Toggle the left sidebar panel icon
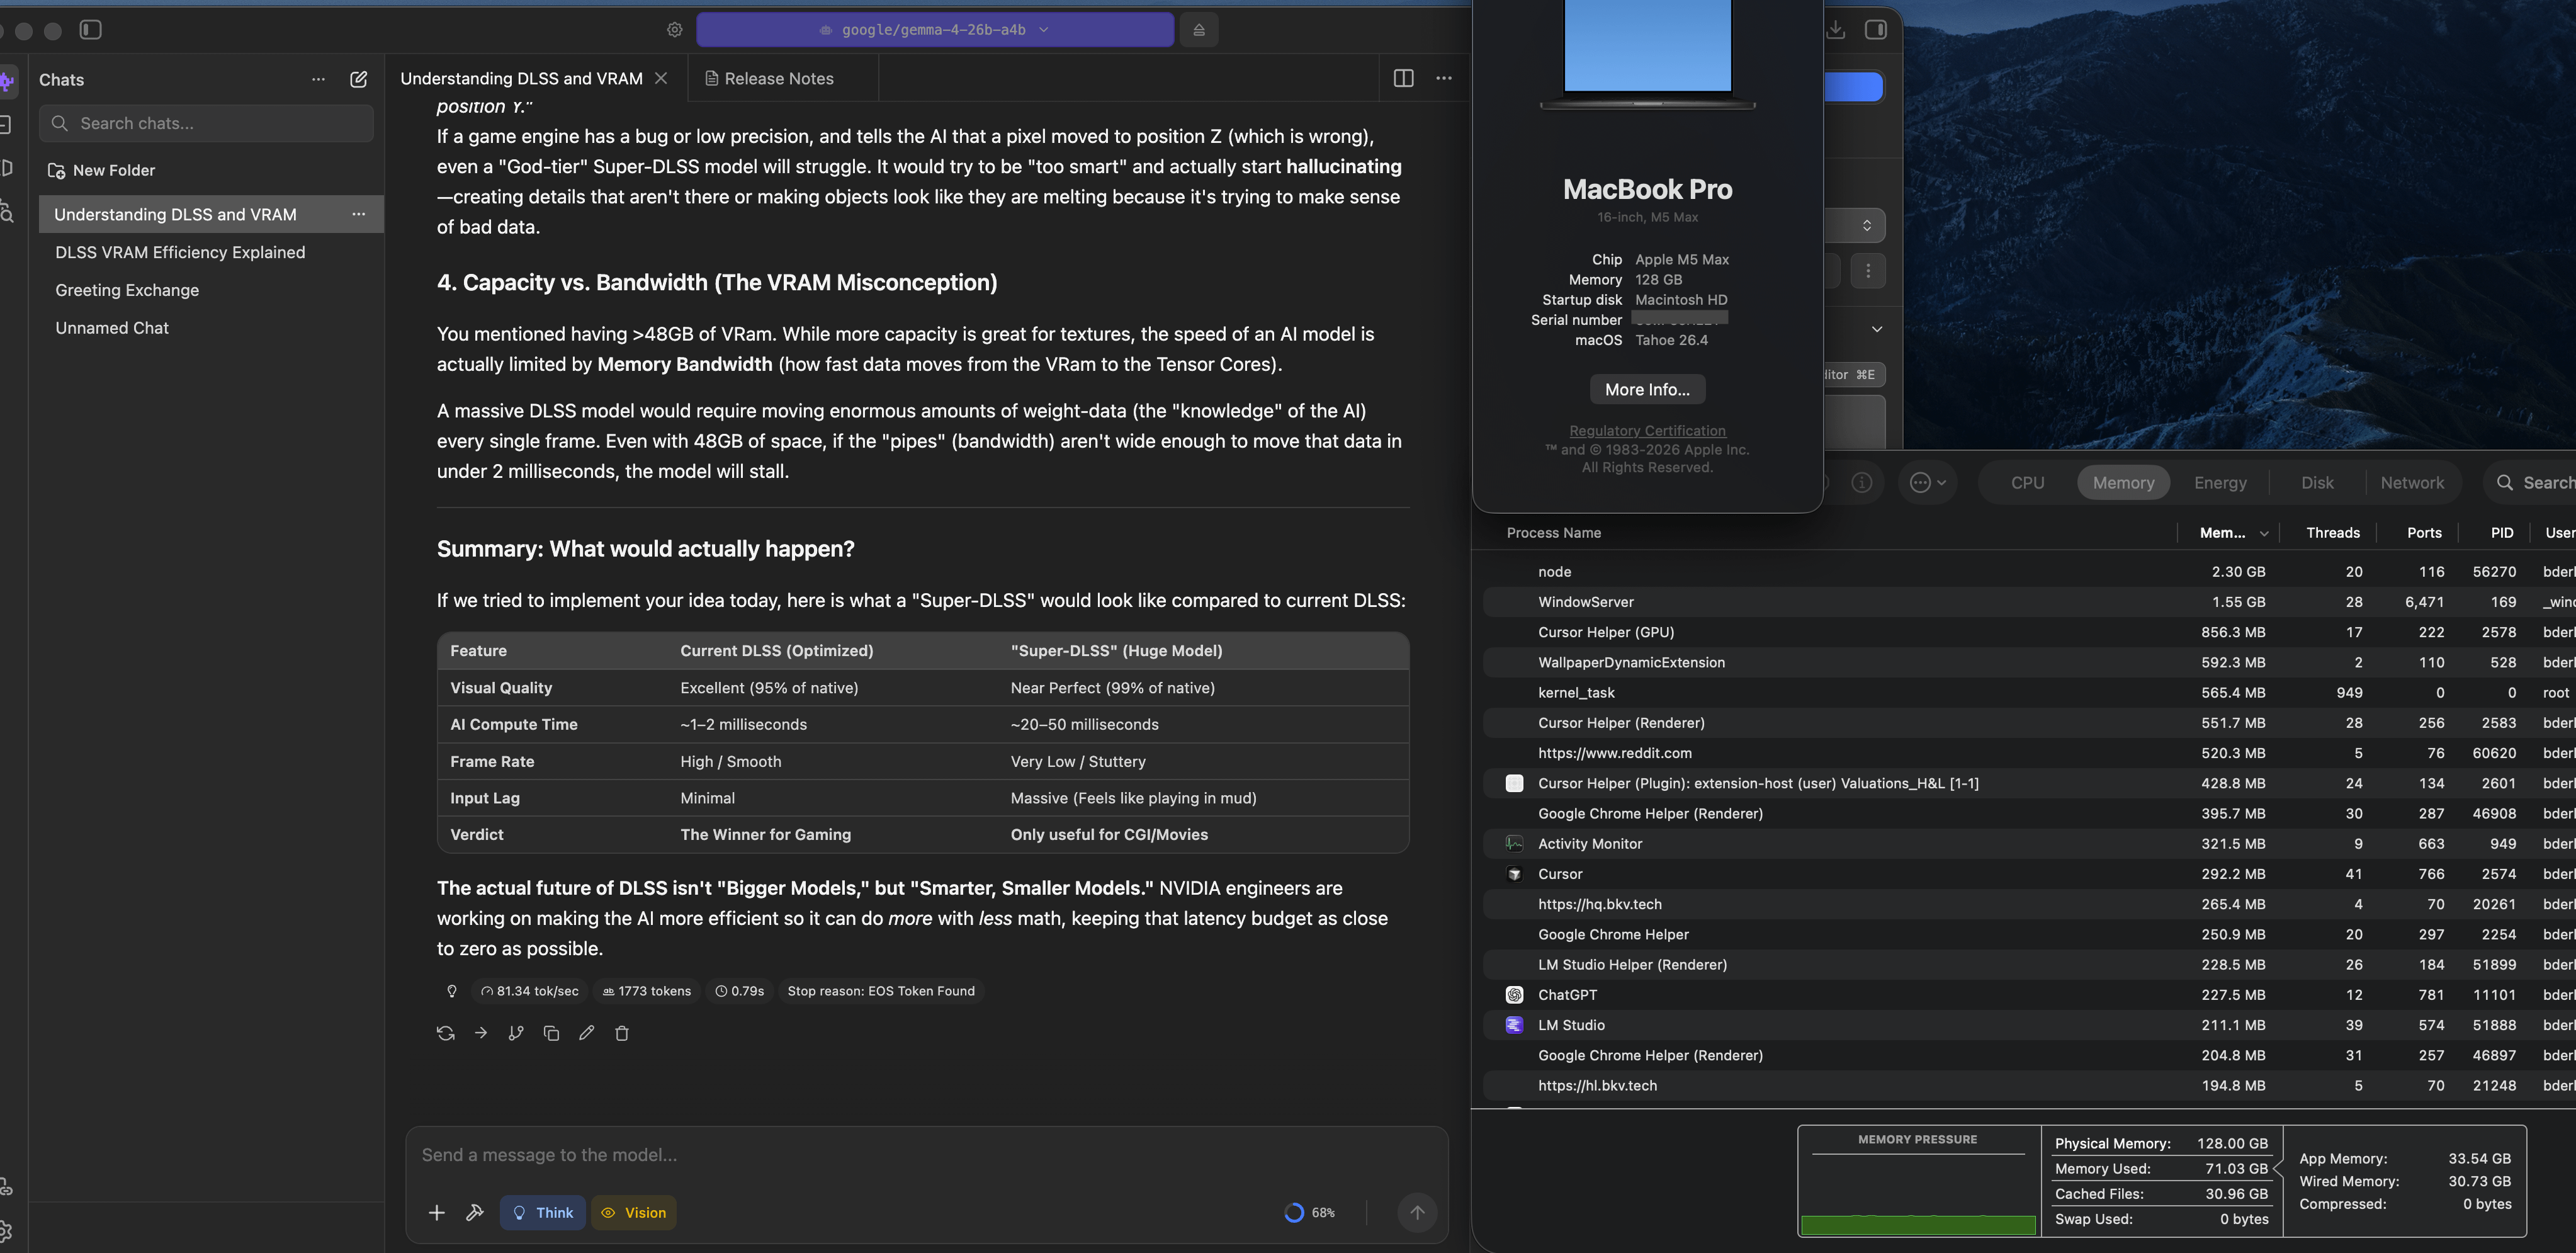The width and height of the screenshot is (2576, 1253). (x=91, y=30)
